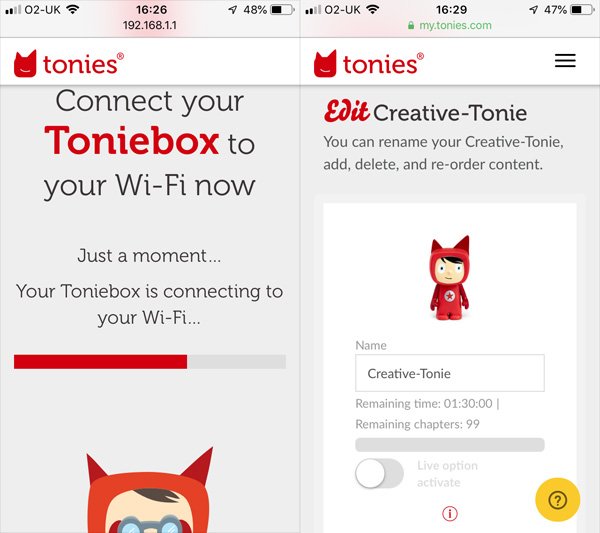Click the tonies logo on the right screen
Screen dimensions: 600x533
pyautogui.click(x=369, y=63)
